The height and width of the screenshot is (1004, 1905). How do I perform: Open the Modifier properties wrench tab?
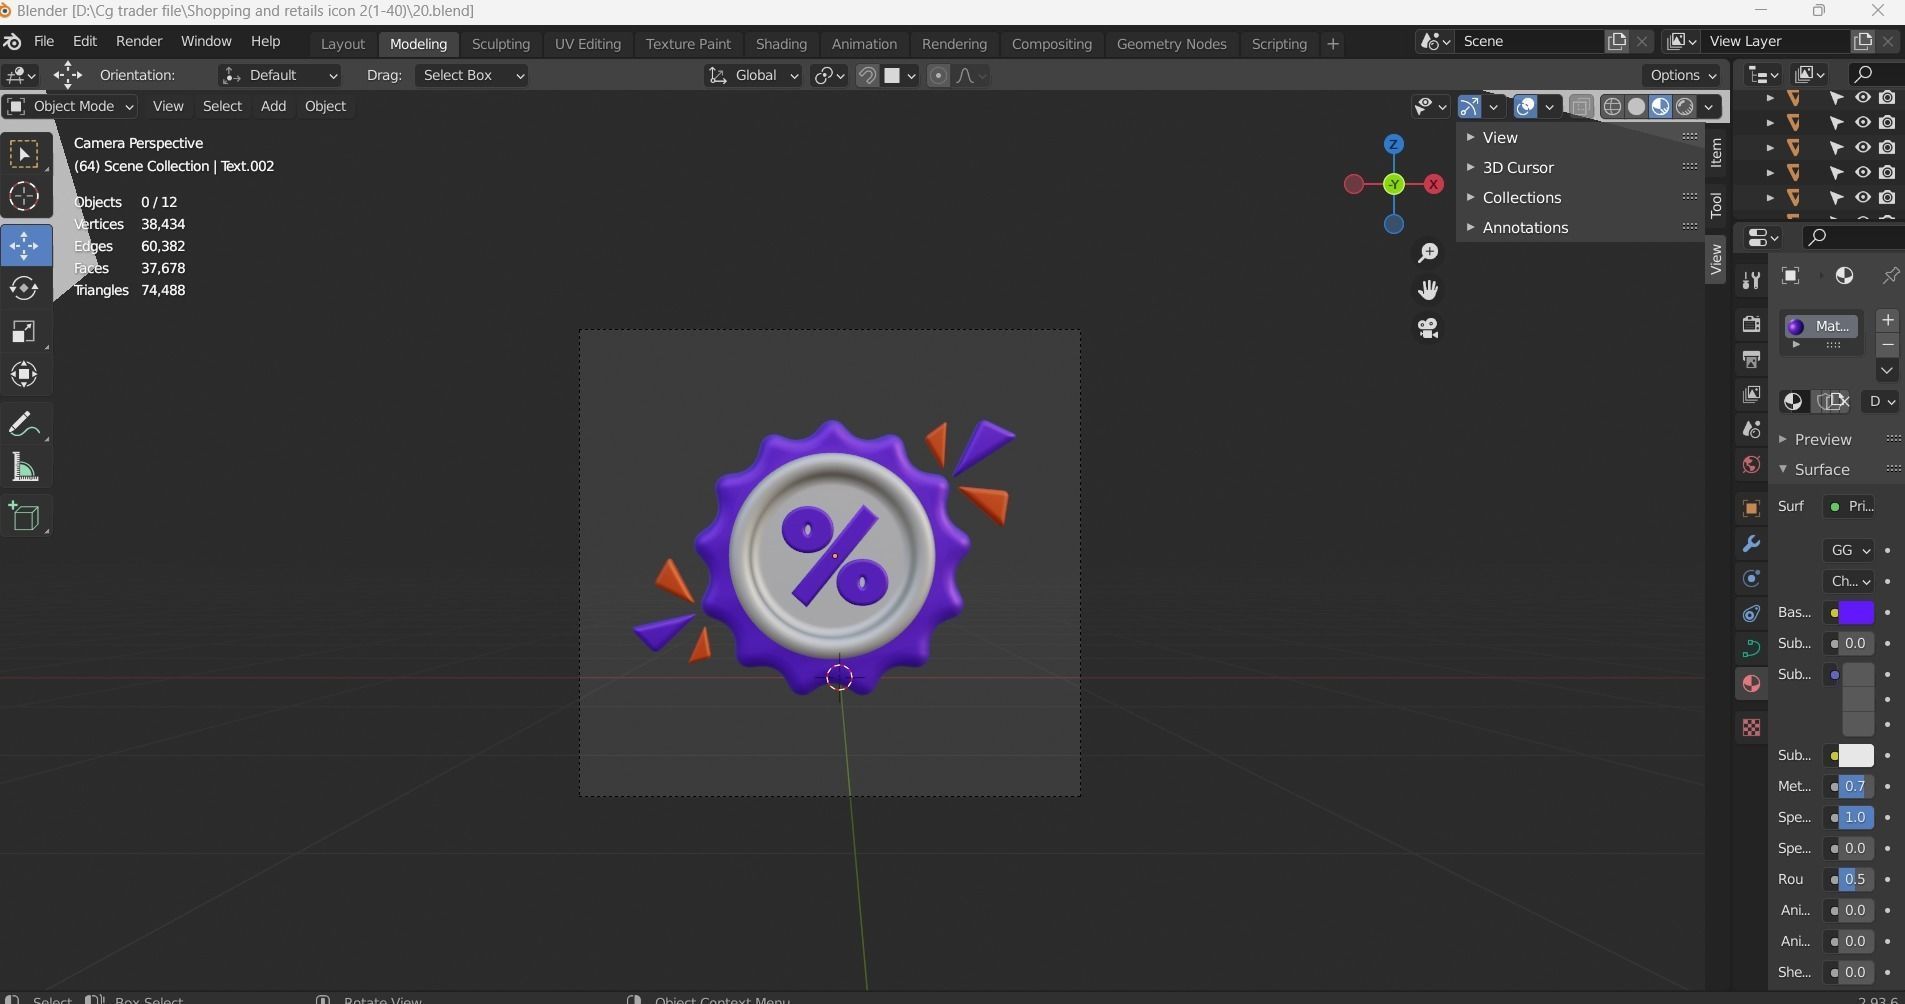click(x=1751, y=543)
